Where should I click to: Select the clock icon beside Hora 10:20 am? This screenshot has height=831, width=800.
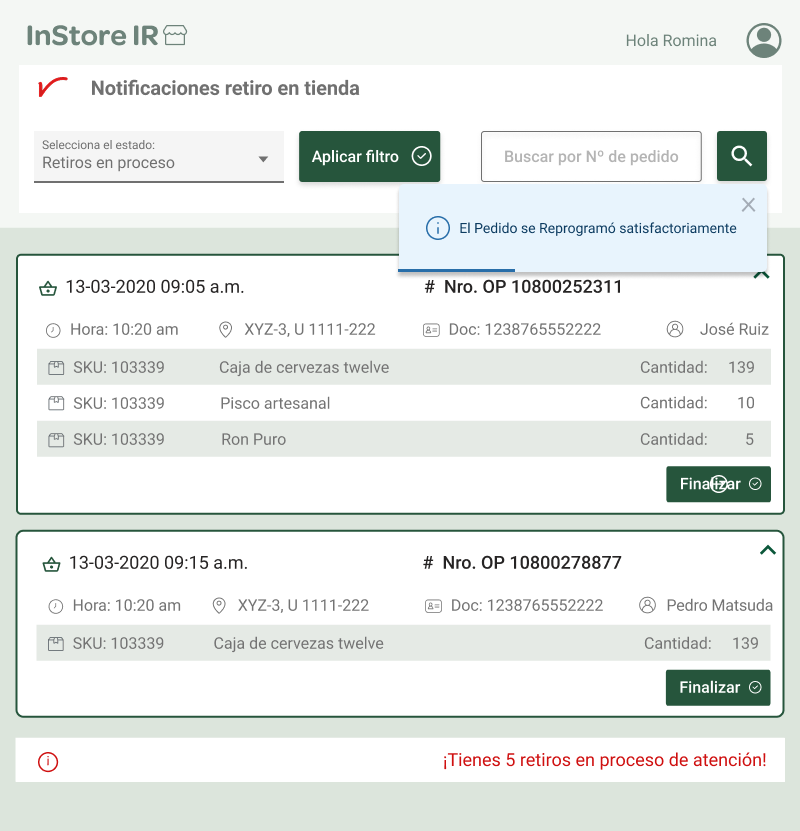click(52, 329)
